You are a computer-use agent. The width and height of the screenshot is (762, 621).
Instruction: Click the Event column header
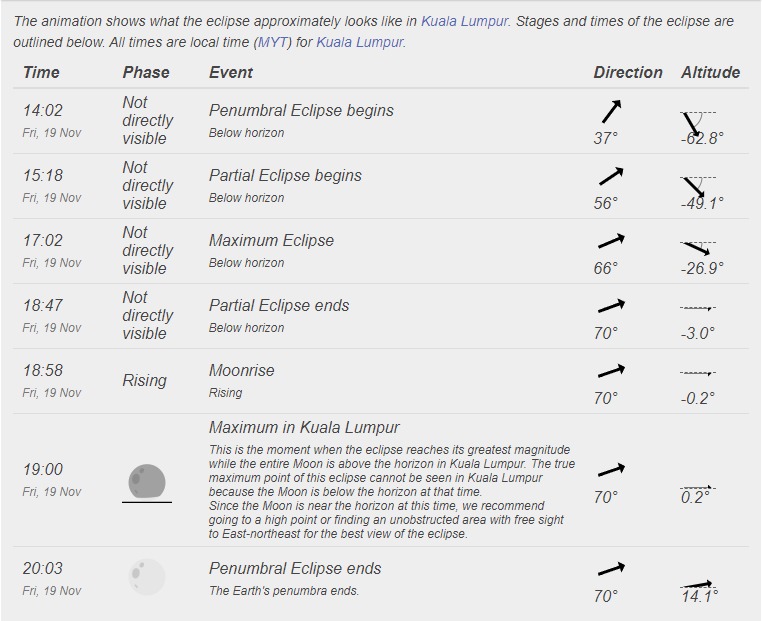click(231, 72)
